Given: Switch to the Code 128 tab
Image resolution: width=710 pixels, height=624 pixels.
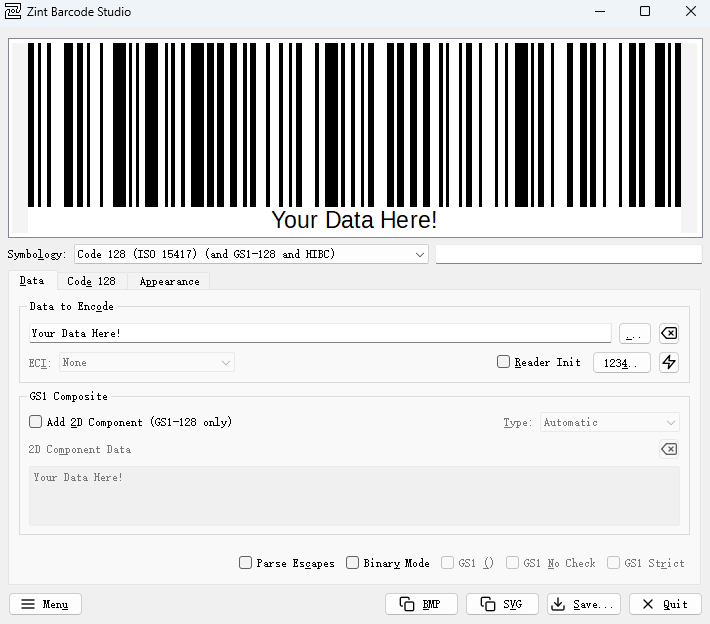Looking at the screenshot, I should tap(91, 282).
